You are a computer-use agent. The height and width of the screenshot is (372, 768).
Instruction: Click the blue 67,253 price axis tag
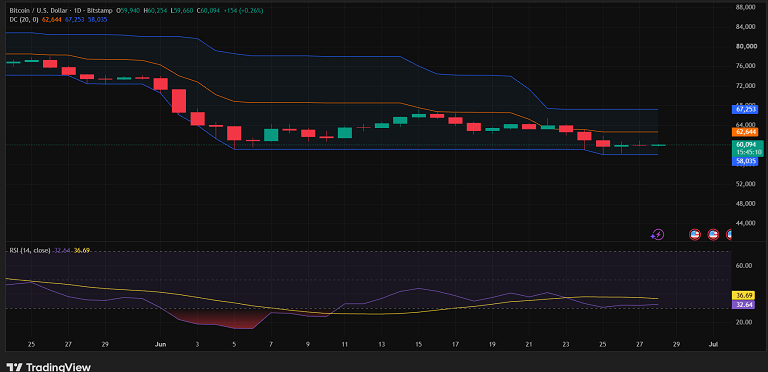tap(745, 109)
